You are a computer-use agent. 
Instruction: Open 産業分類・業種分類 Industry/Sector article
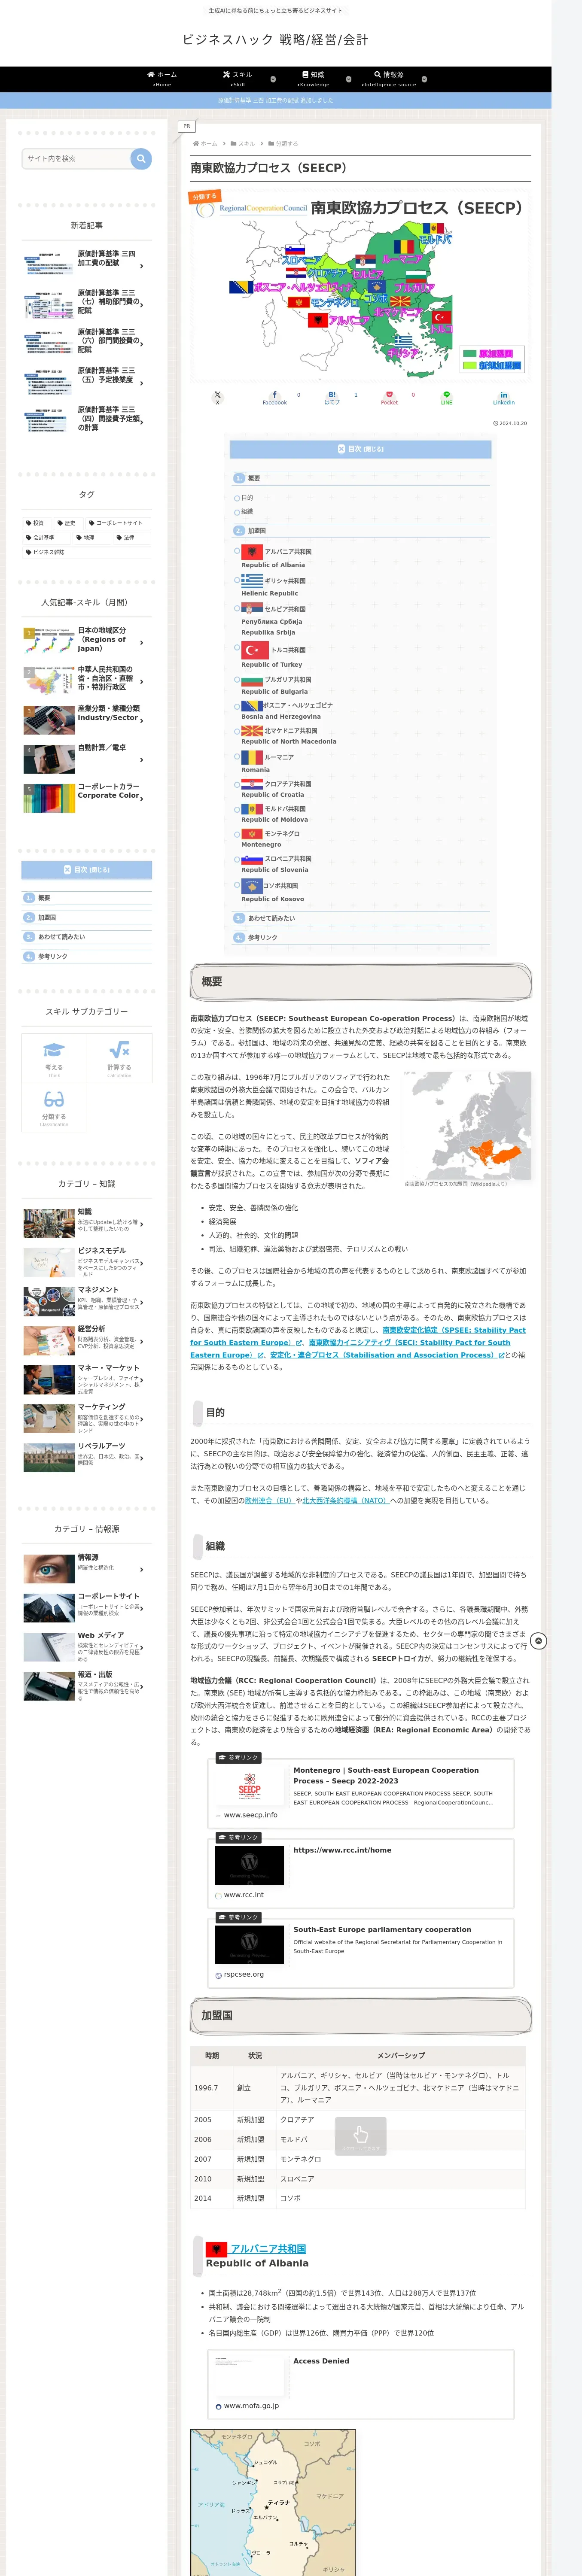(87, 720)
